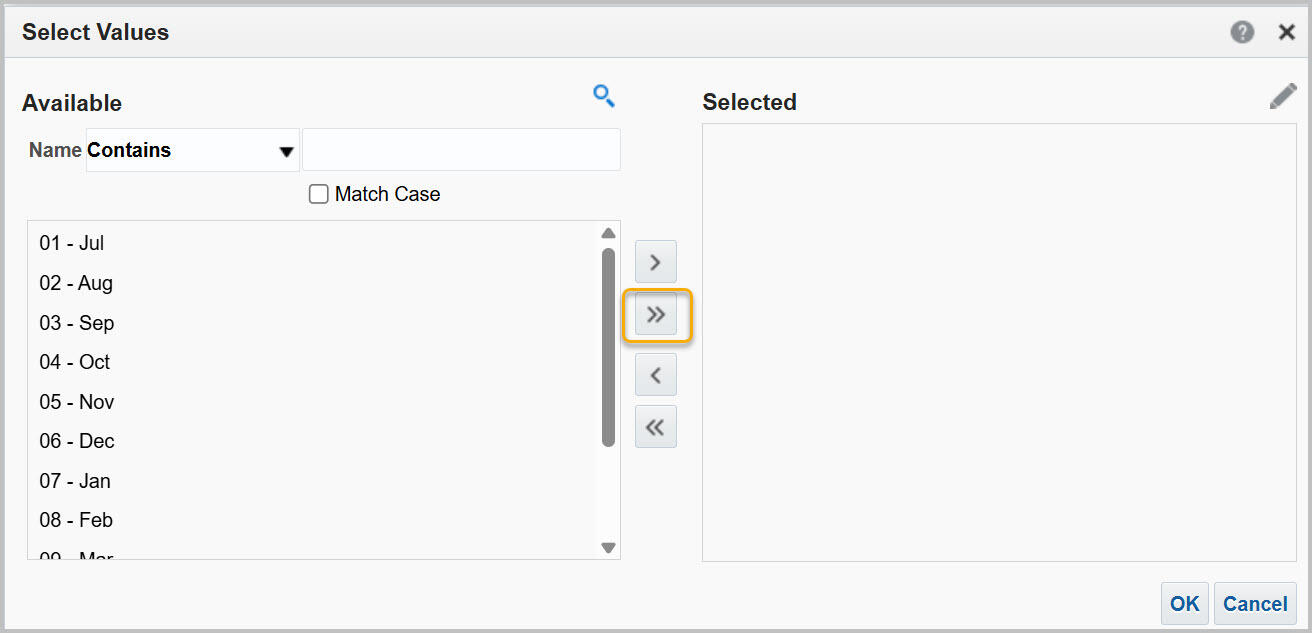1312x633 pixels.
Task: Click the close X icon on dialog
Action: [x=1287, y=31]
